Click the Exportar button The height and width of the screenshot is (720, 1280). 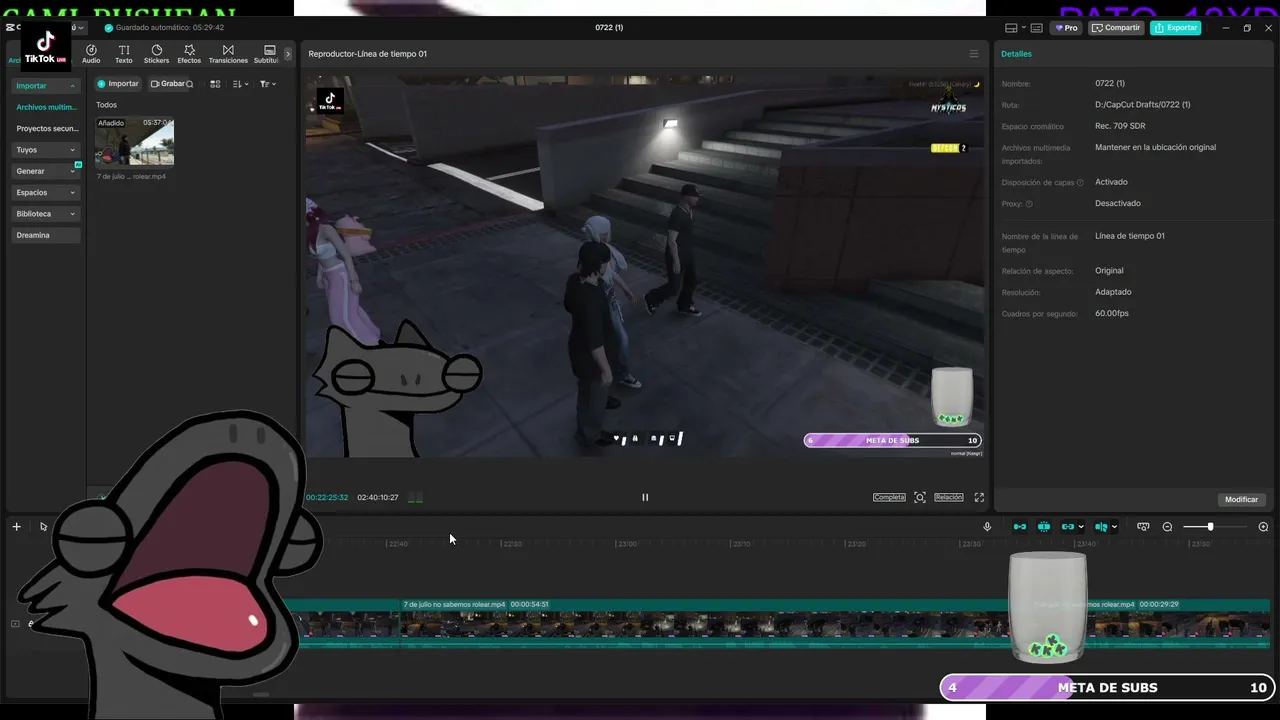(x=1176, y=28)
